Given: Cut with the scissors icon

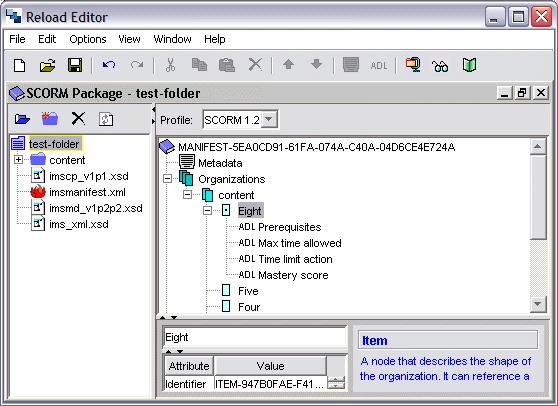Looking at the screenshot, I should coord(170,65).
